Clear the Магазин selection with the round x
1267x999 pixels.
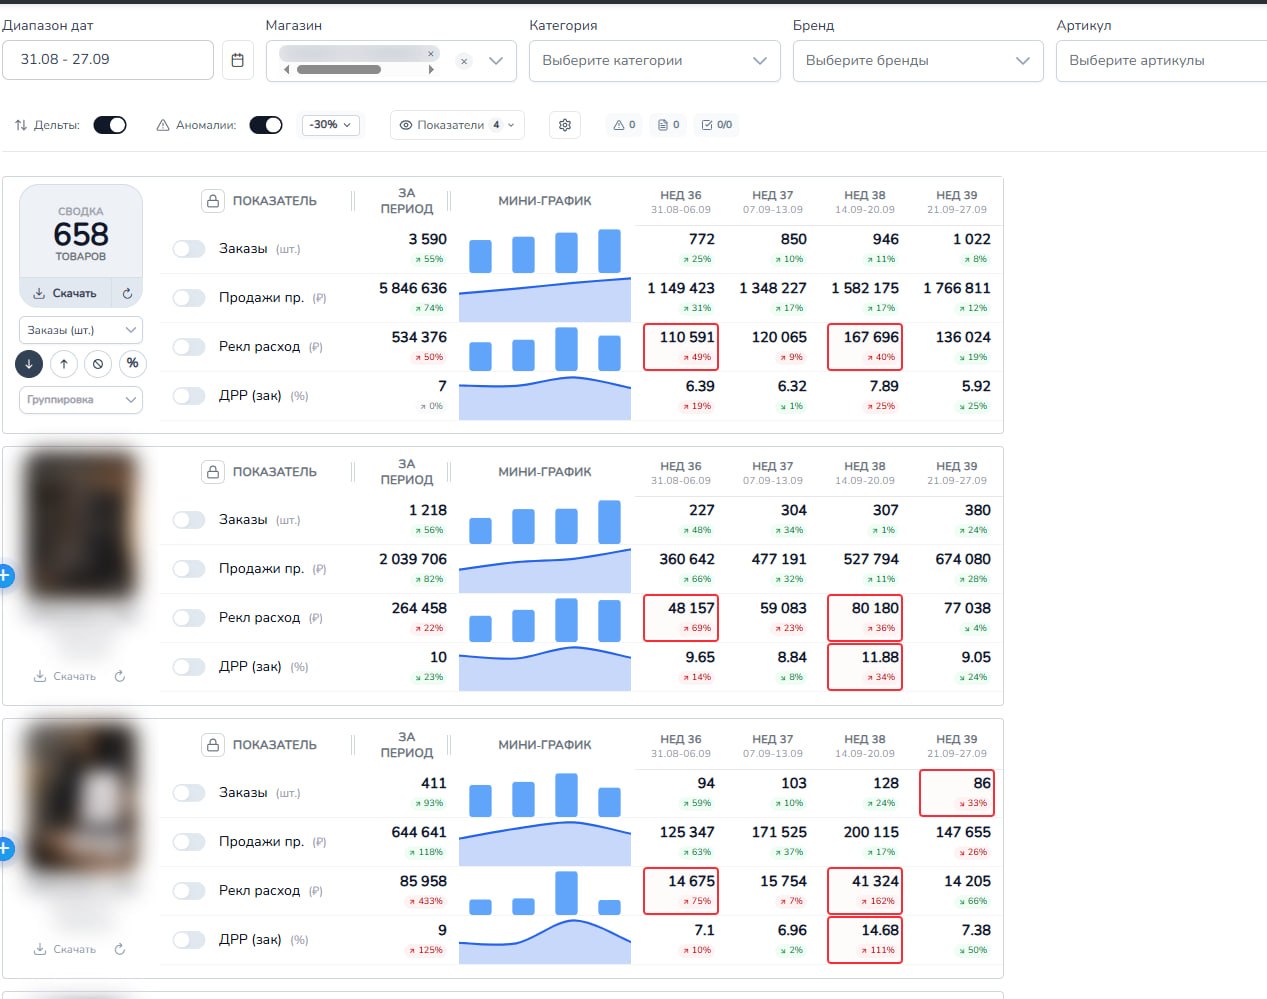(464, 61)
